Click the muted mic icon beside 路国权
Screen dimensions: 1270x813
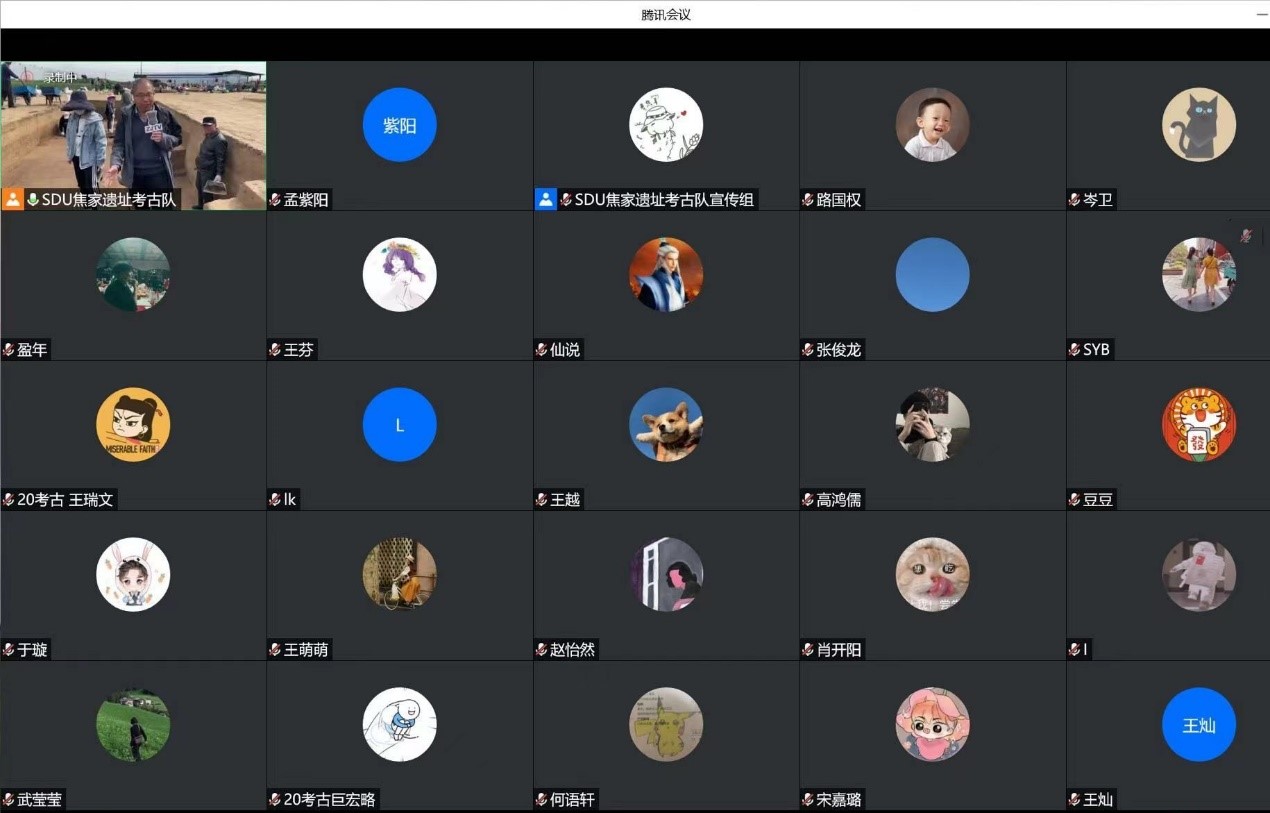pos(808,200)
